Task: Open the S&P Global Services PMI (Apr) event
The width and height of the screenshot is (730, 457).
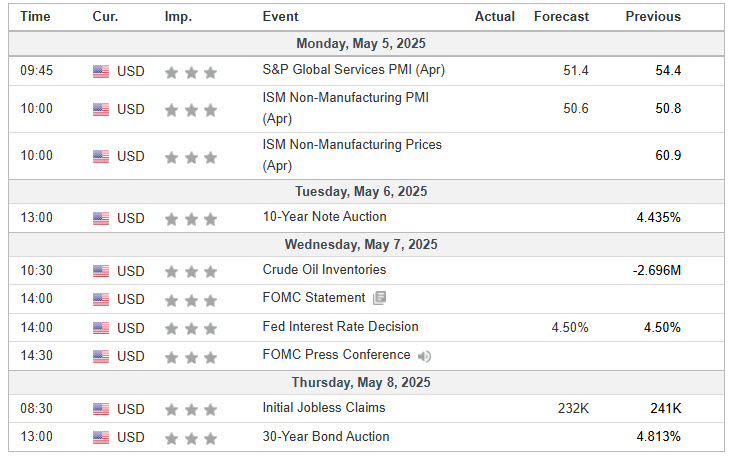Action: (x=353, y=70)
